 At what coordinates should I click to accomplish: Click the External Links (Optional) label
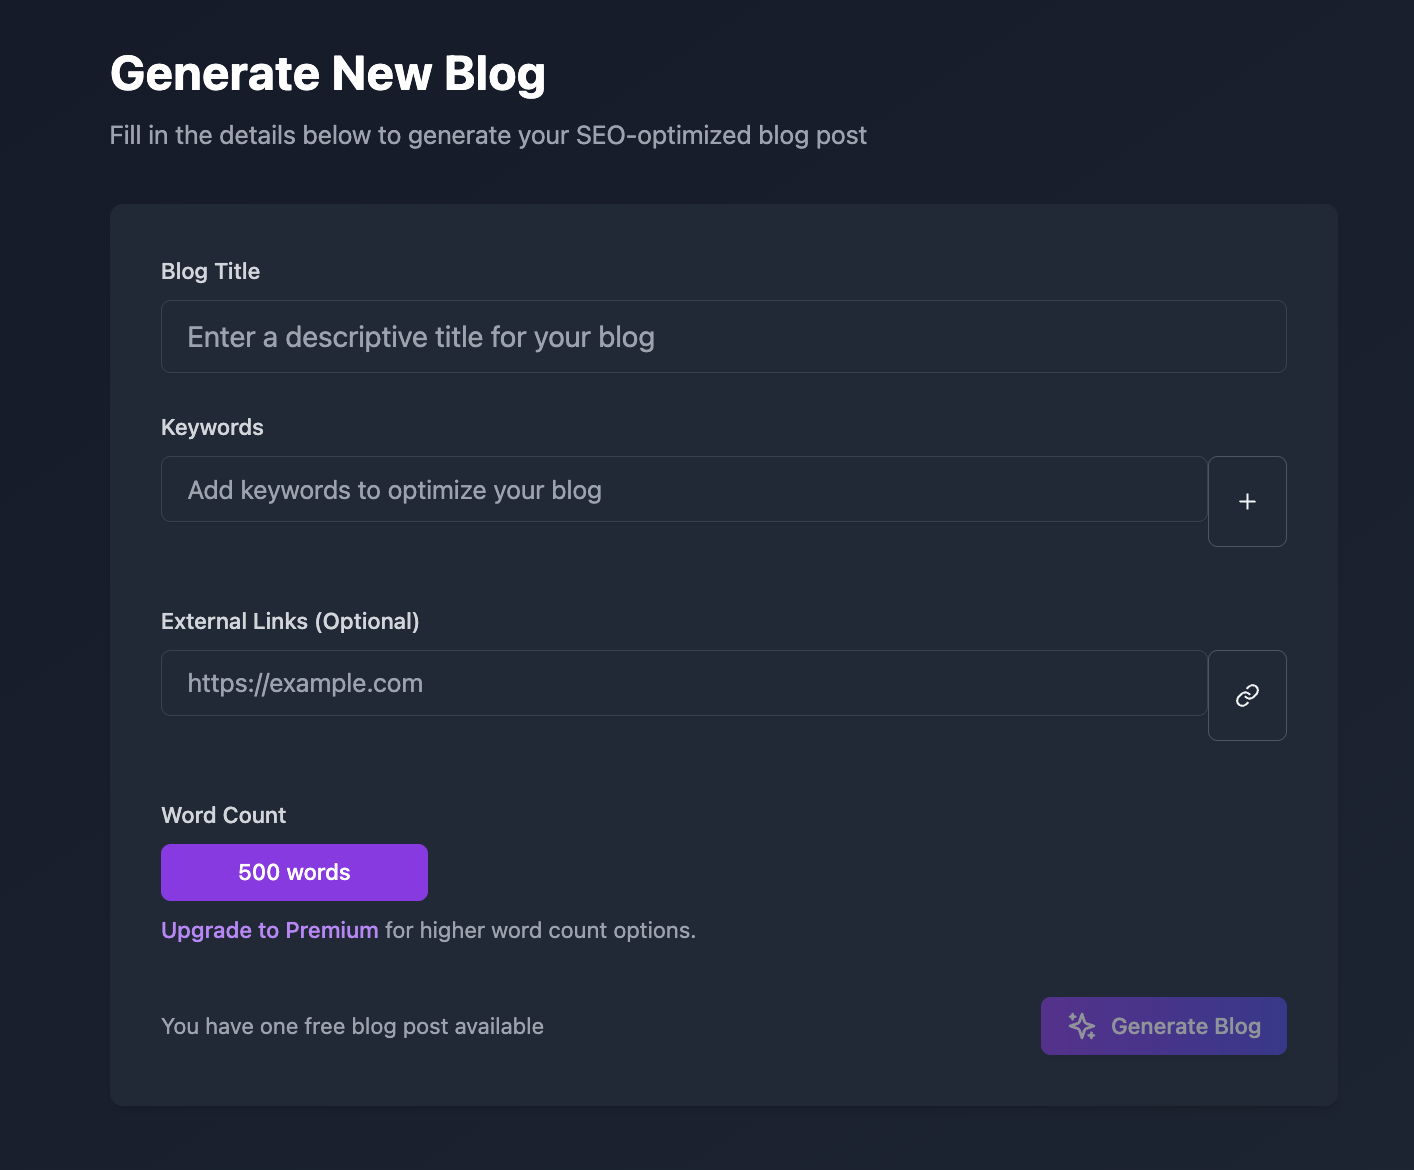pos(290,621)
